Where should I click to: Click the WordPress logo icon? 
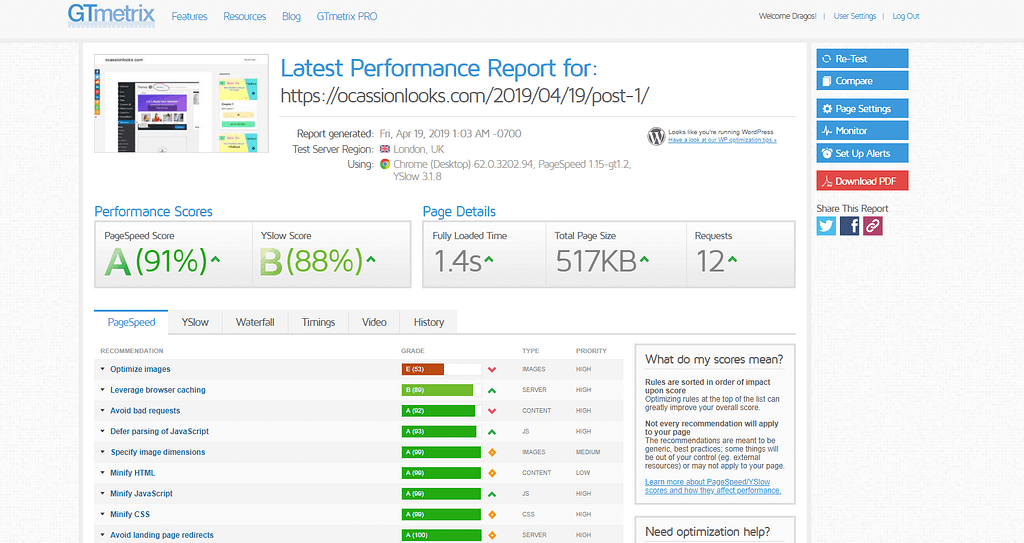point(656,136)
